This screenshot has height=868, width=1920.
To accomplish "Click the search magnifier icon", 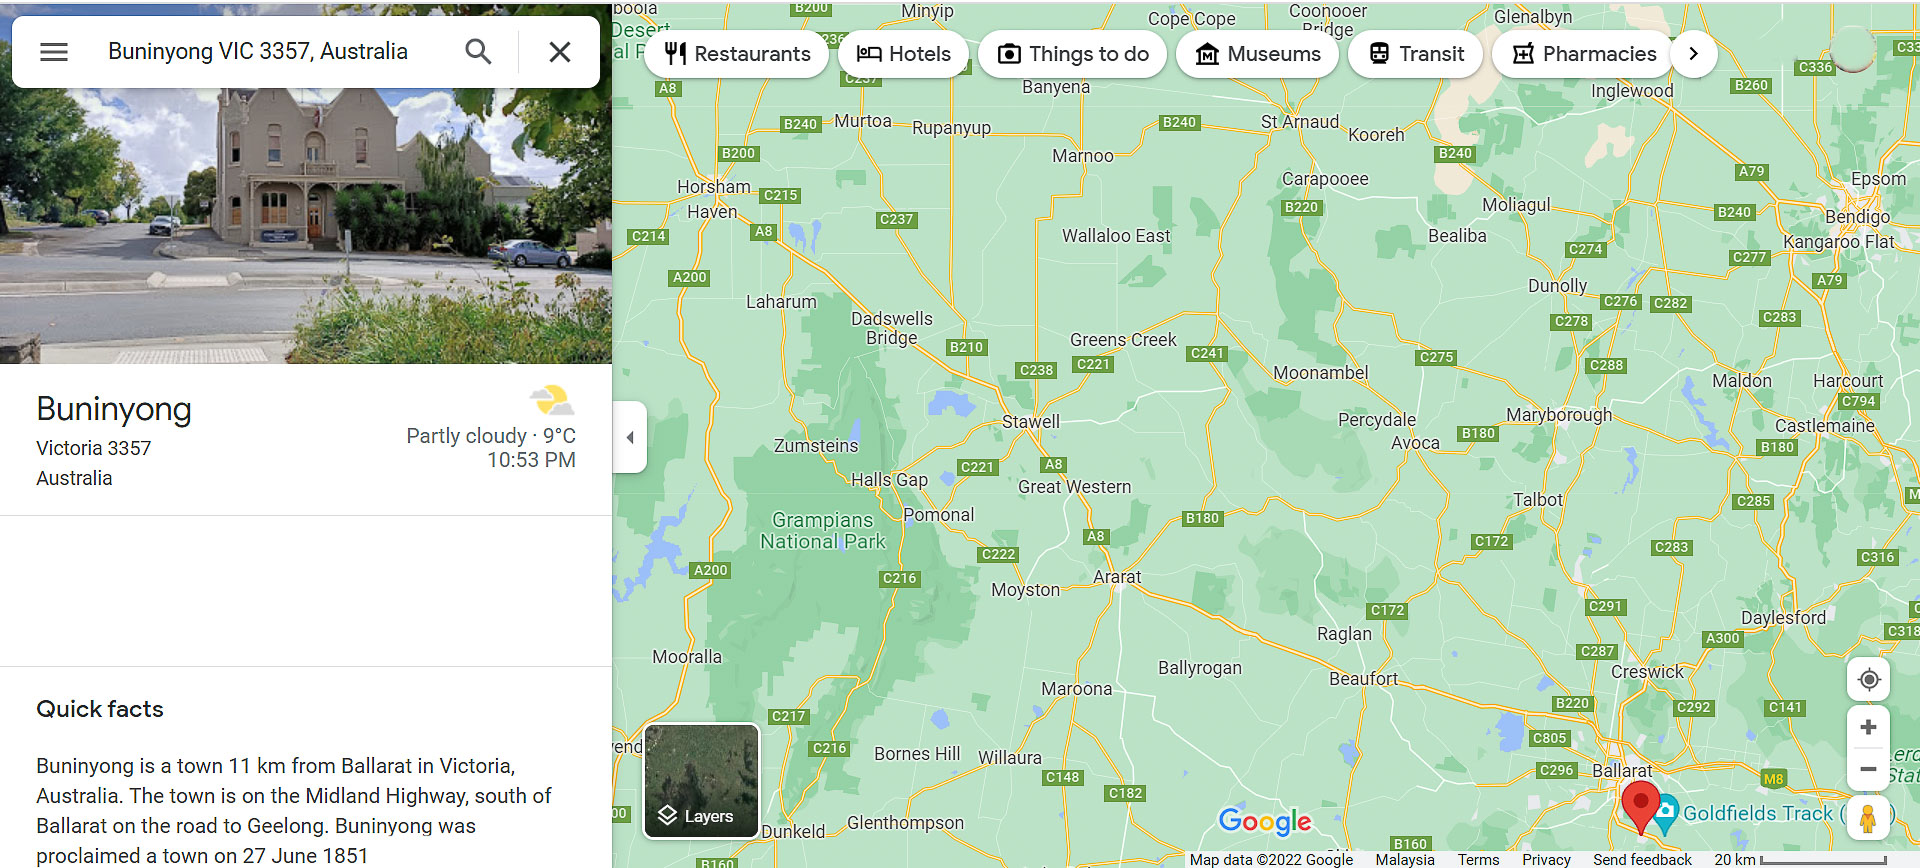I will (478, 52).
